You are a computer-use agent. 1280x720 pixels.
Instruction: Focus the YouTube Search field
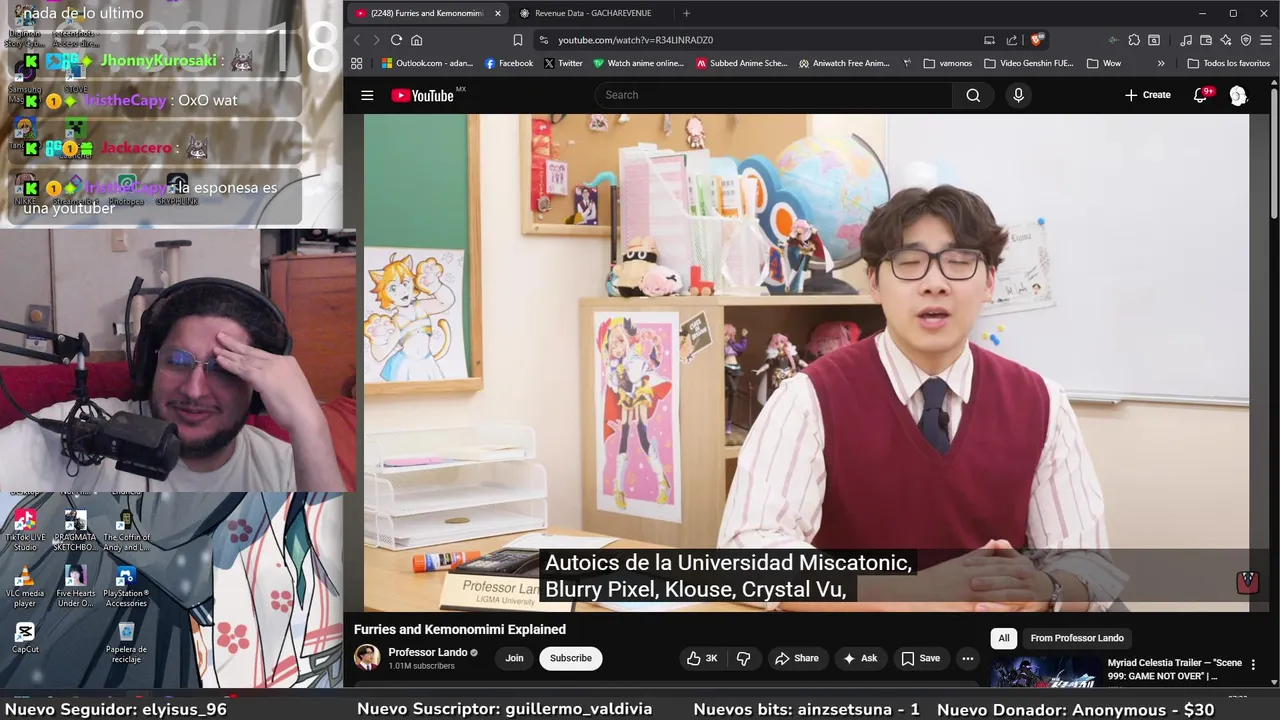(774, 95)
